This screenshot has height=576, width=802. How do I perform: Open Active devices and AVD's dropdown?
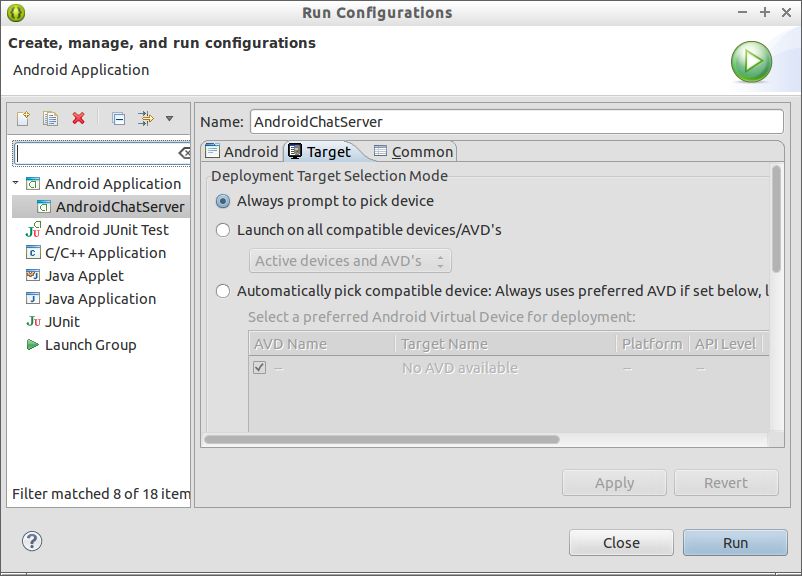(350, 261)
